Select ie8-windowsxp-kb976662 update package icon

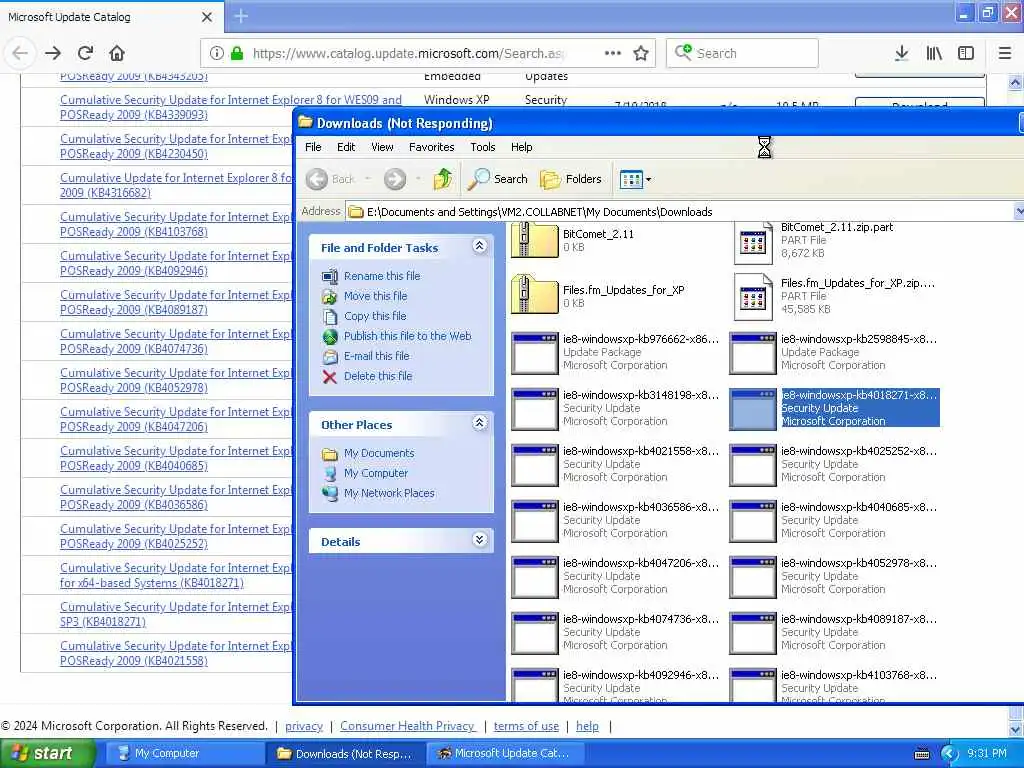click(534, 352)
